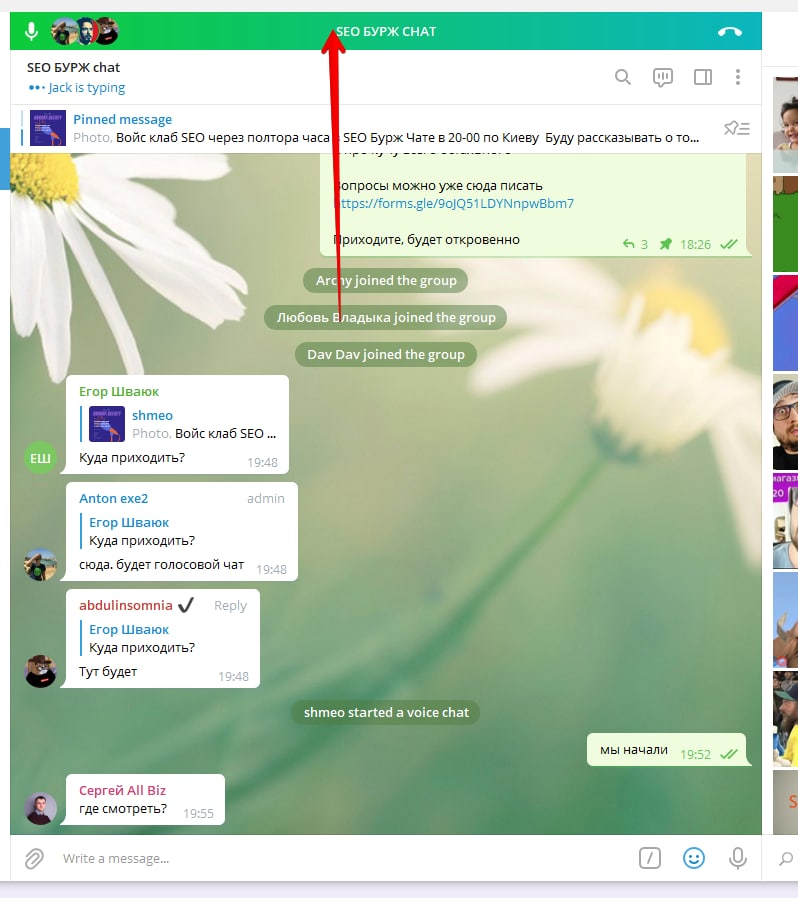Open Сергей All Biz sender profile

pos(123,791)
